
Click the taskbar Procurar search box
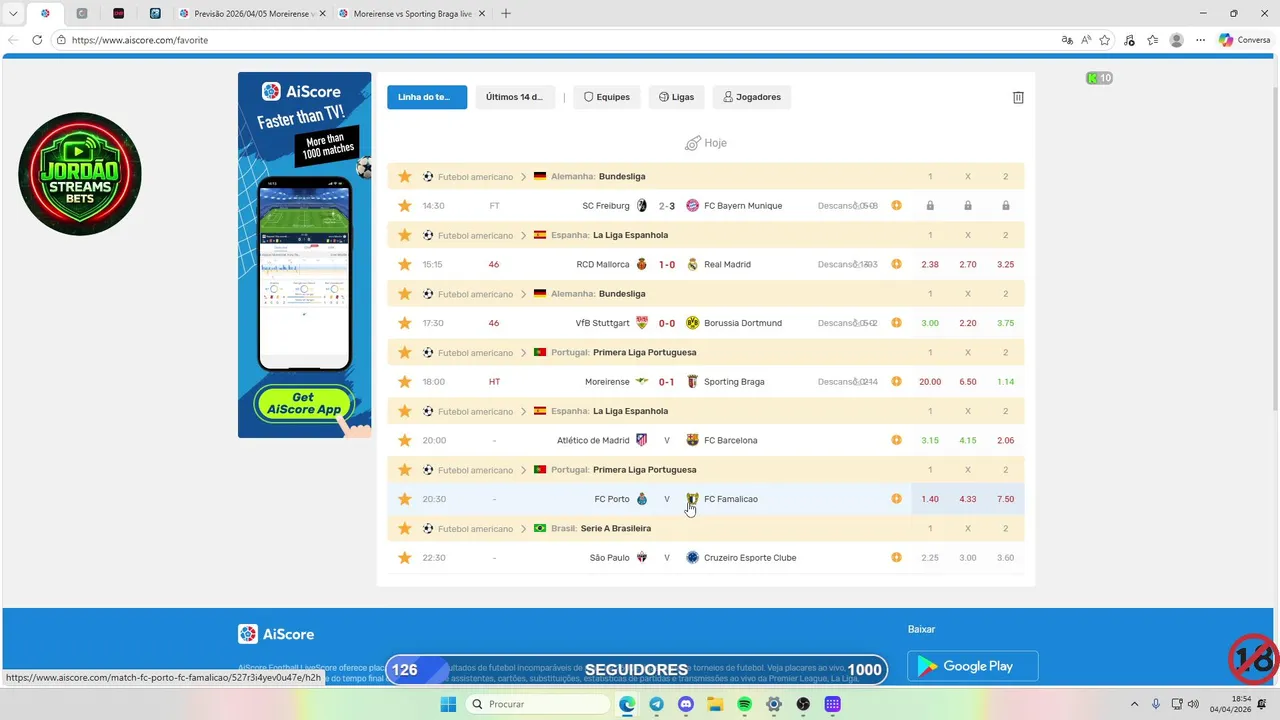pos(540,704)
